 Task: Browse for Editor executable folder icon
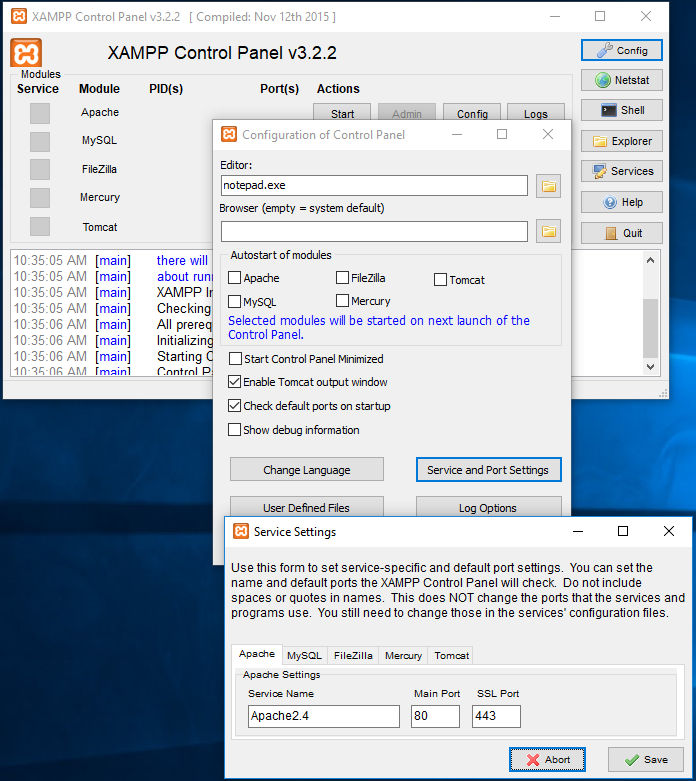[x=549, y=186]
